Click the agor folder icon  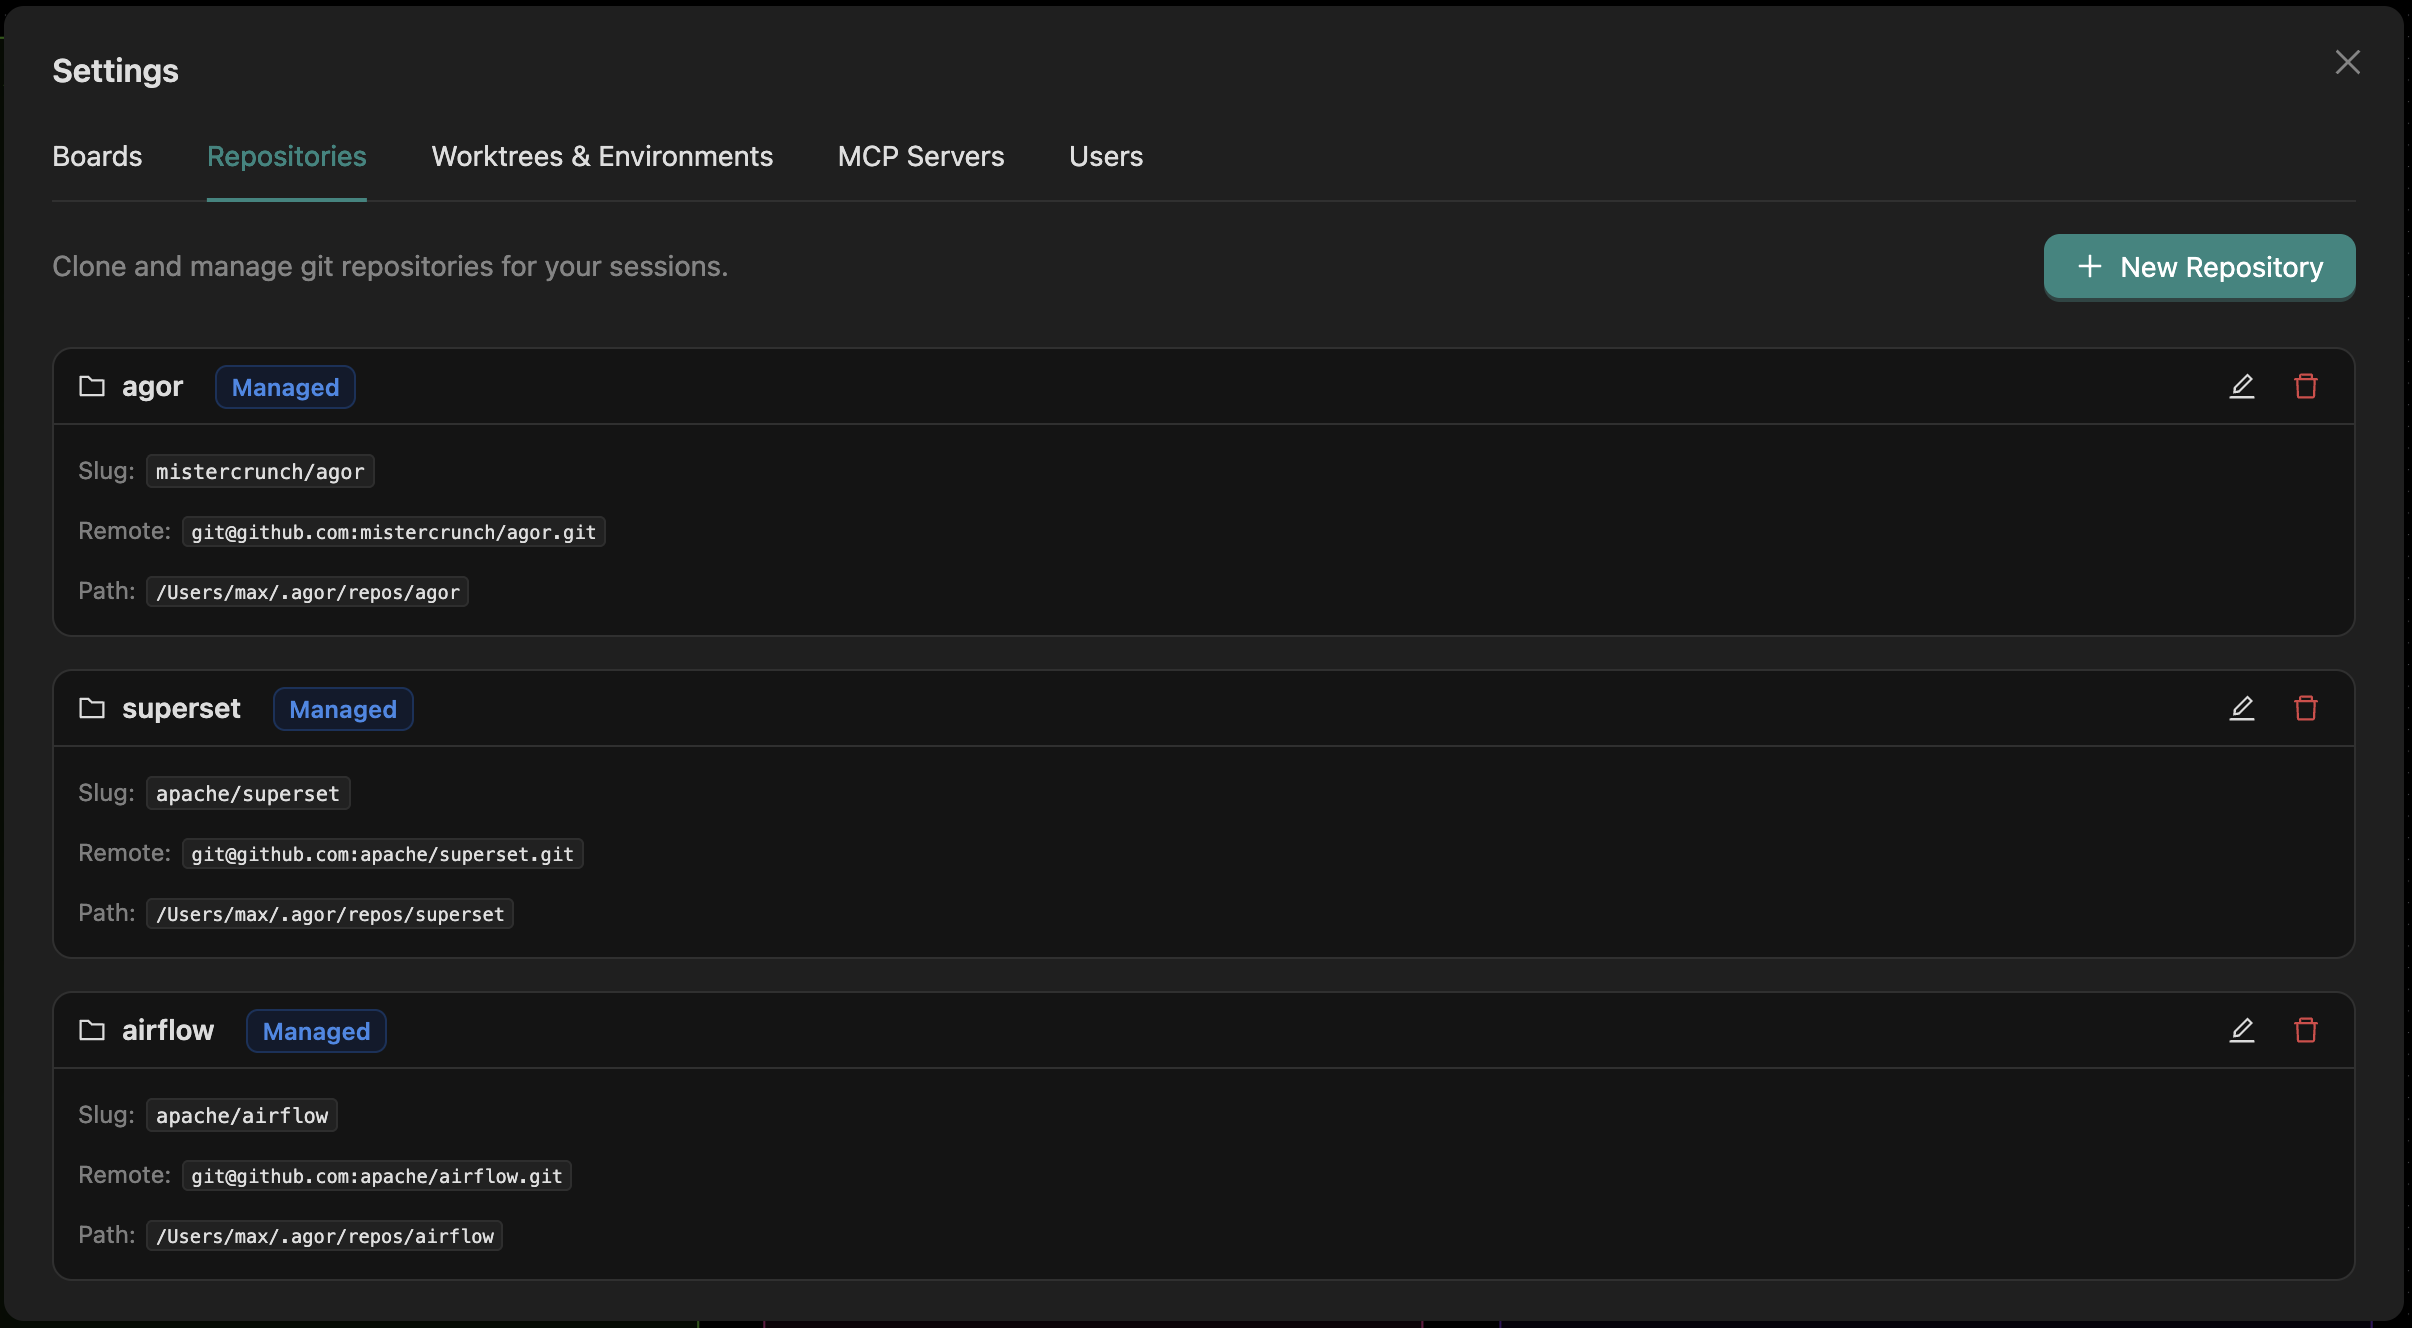[x=92, y=386]
